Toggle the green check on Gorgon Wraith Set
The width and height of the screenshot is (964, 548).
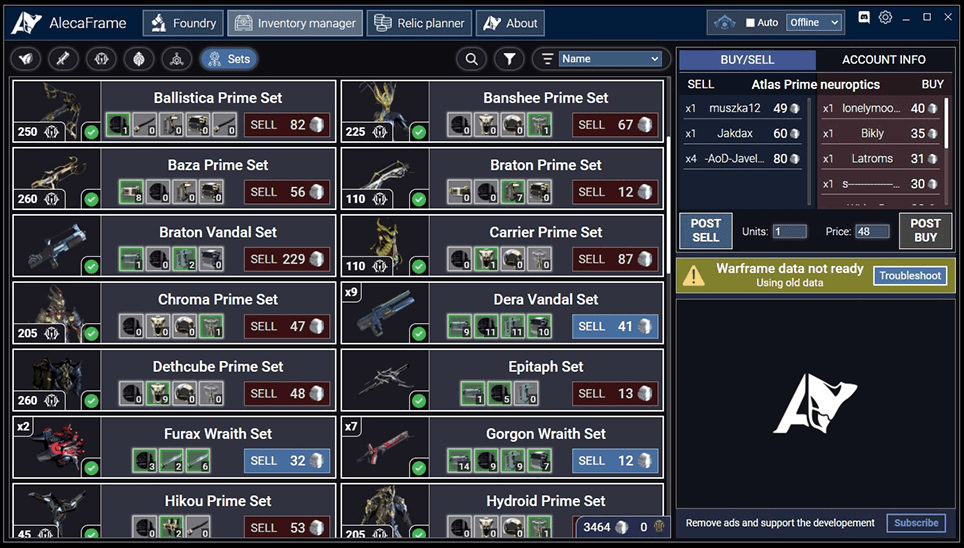[x=419, y=468]
